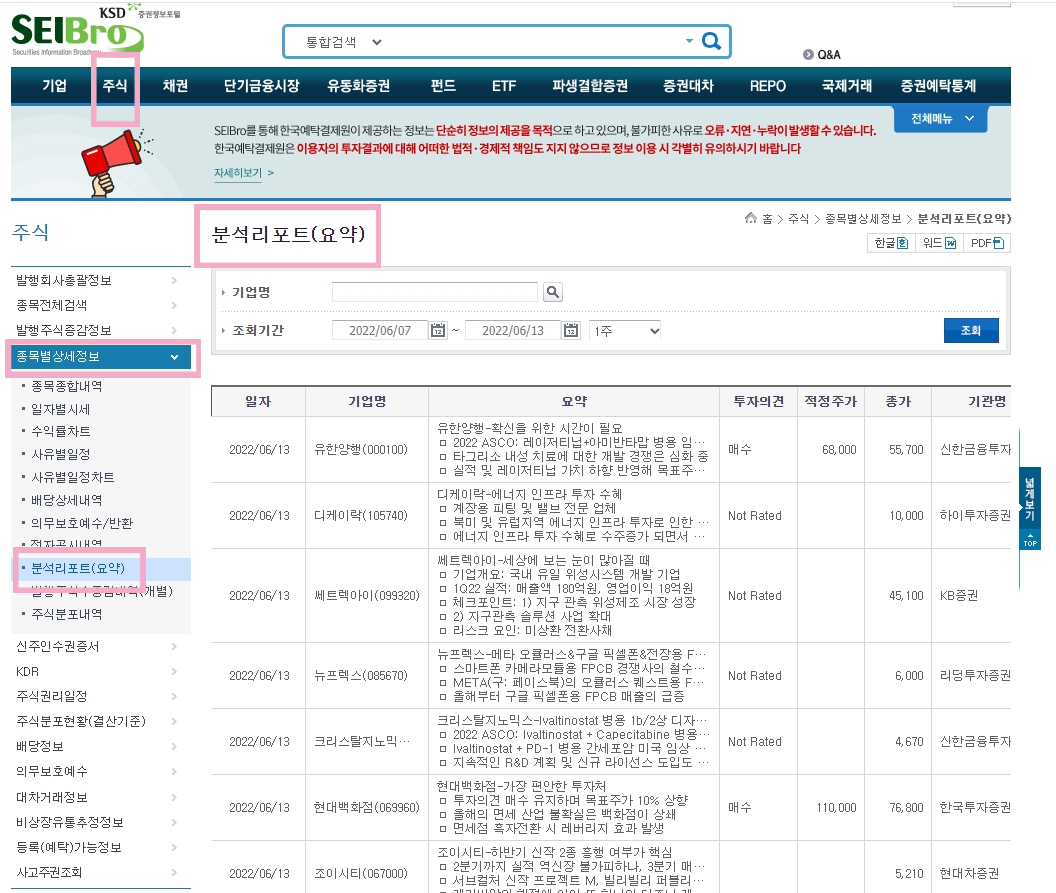Click 종목별상세정보 in the breadcrumb
This screenshot has width=1056, height=893.
point(863,219)
